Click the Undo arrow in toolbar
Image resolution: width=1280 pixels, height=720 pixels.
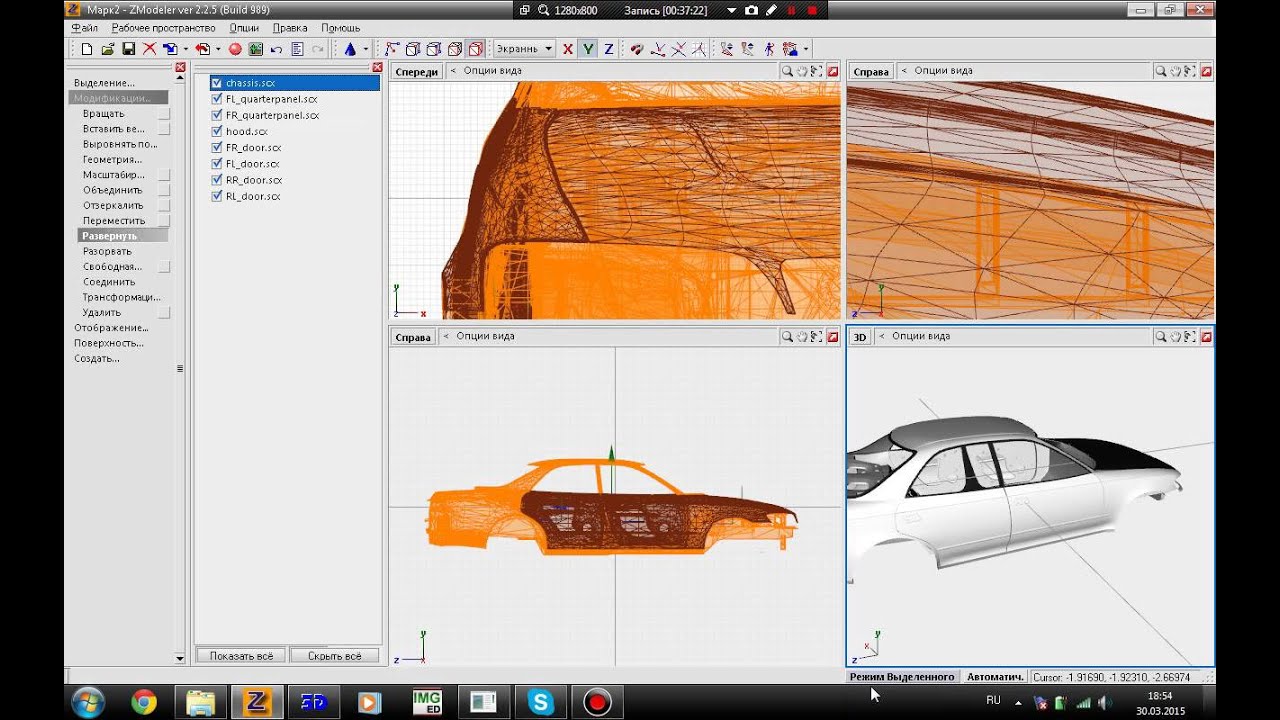[x=276, y=49]
